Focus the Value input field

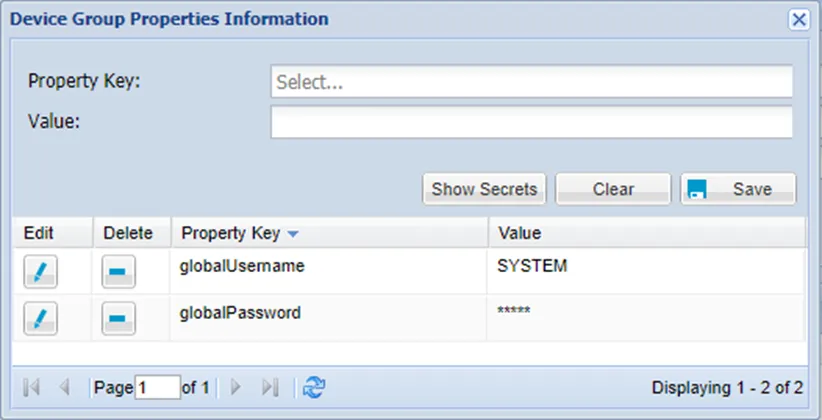[x=532, y=122]
